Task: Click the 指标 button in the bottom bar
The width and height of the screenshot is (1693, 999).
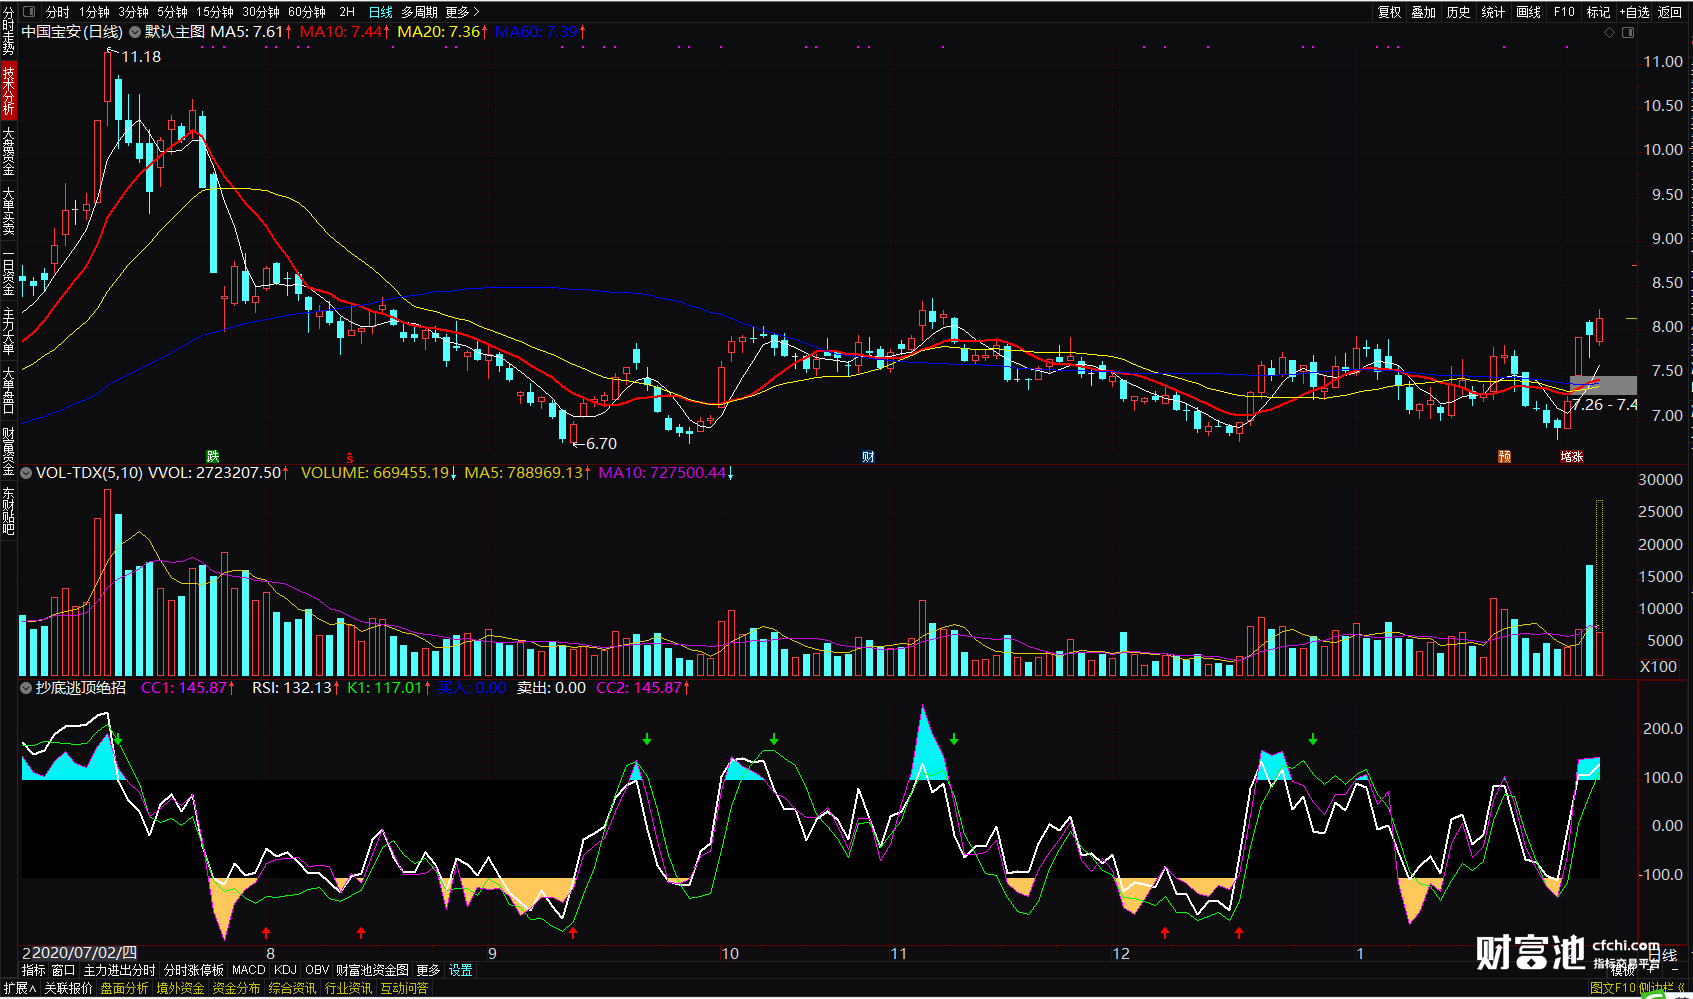Action: click(34, 970)
